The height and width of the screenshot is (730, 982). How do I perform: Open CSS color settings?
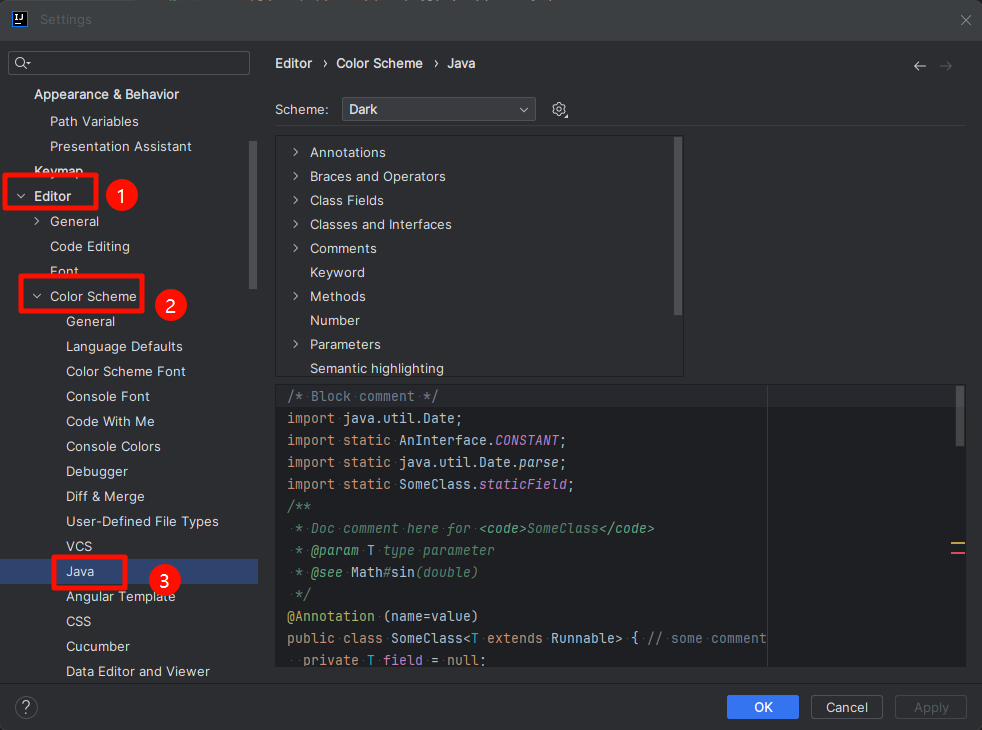78,622
